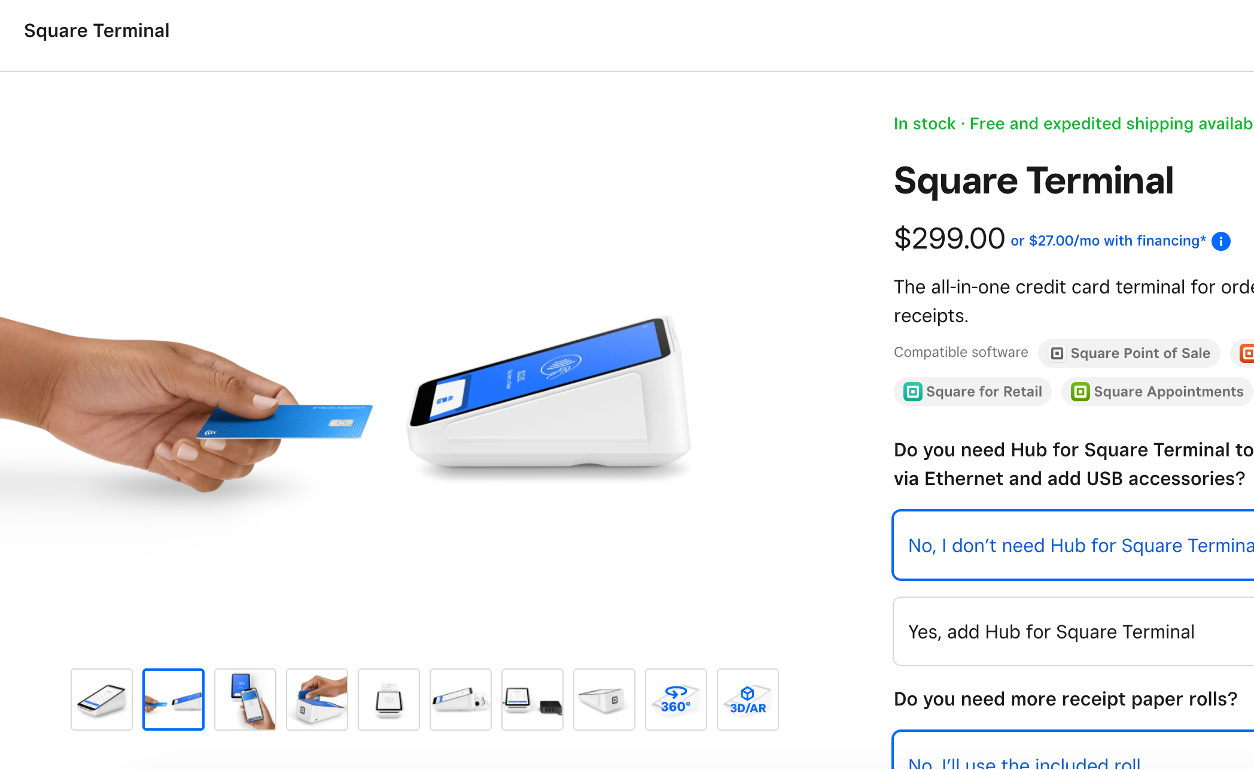Click the $27.00/mo financing link
1254x770 pixels.
tap(1108, 241)
